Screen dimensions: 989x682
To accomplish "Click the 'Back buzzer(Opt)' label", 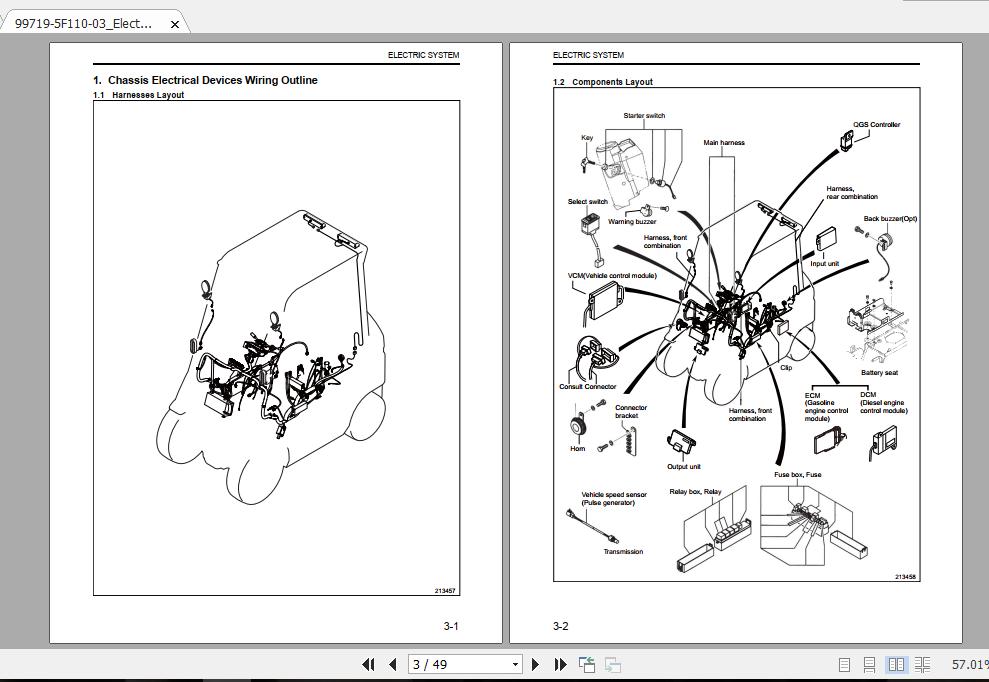I will click(x=890, y=219).
